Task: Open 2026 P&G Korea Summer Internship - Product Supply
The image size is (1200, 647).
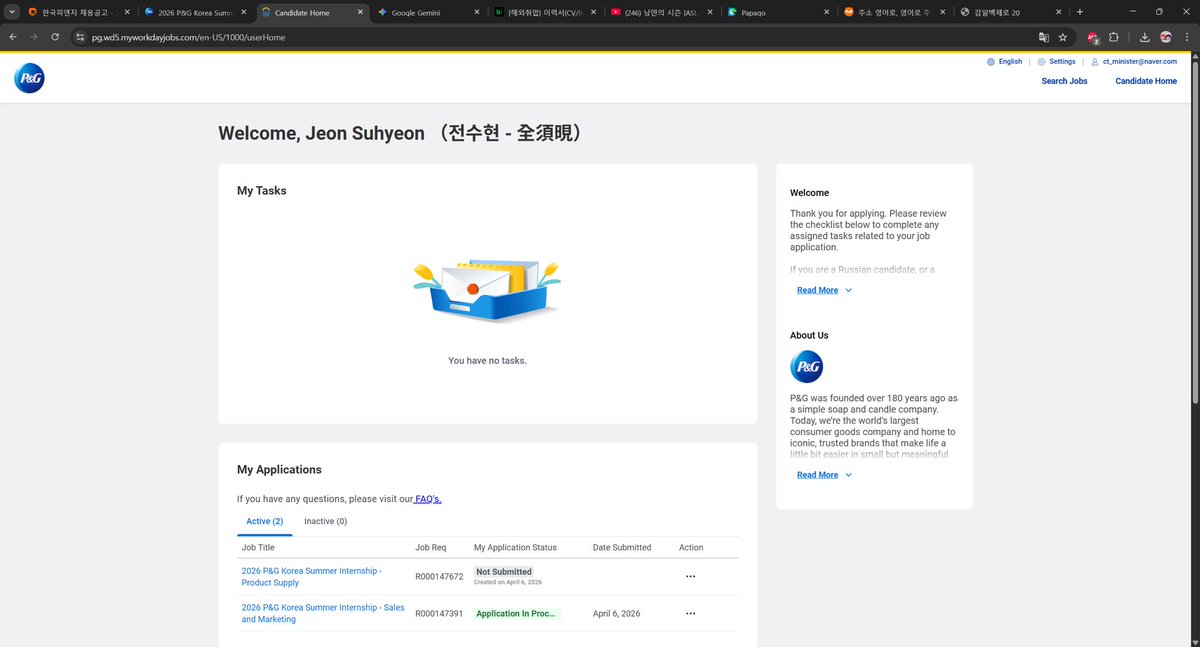Action: (311, 576)
